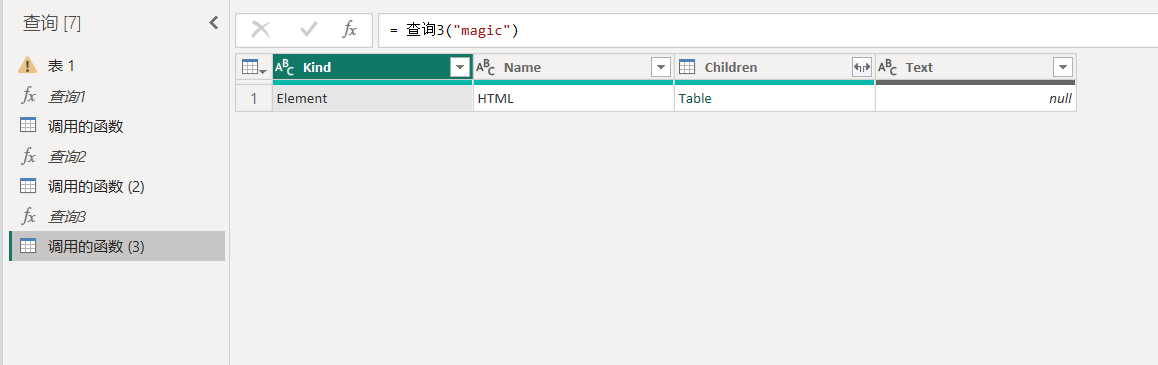Screen dimensions: 1158x365
Task: Click table icon of 调用的函数 (3)
Action: [x=28, y=246]
